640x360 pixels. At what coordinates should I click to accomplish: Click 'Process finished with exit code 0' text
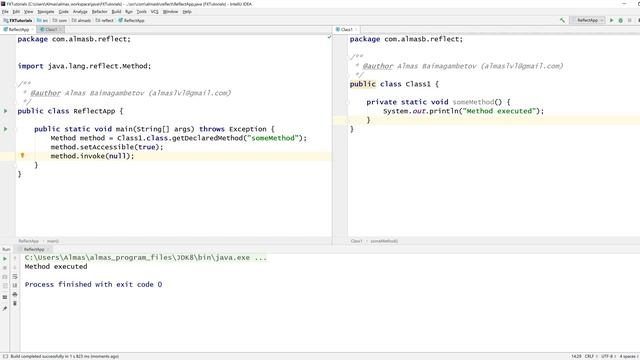coord(93,284)
